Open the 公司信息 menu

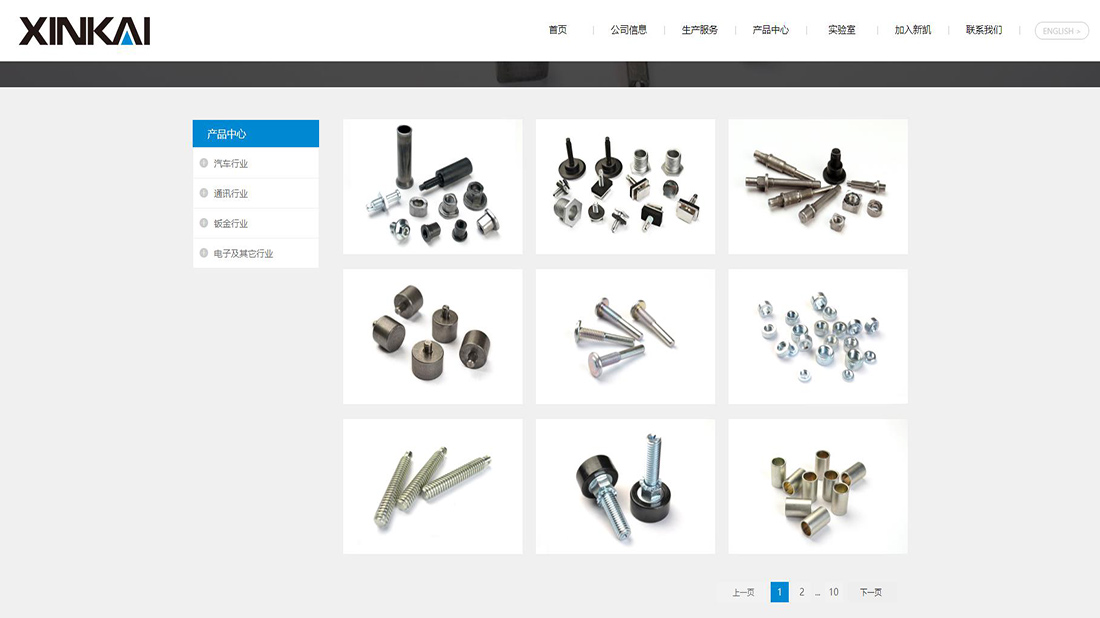[629, 30]
